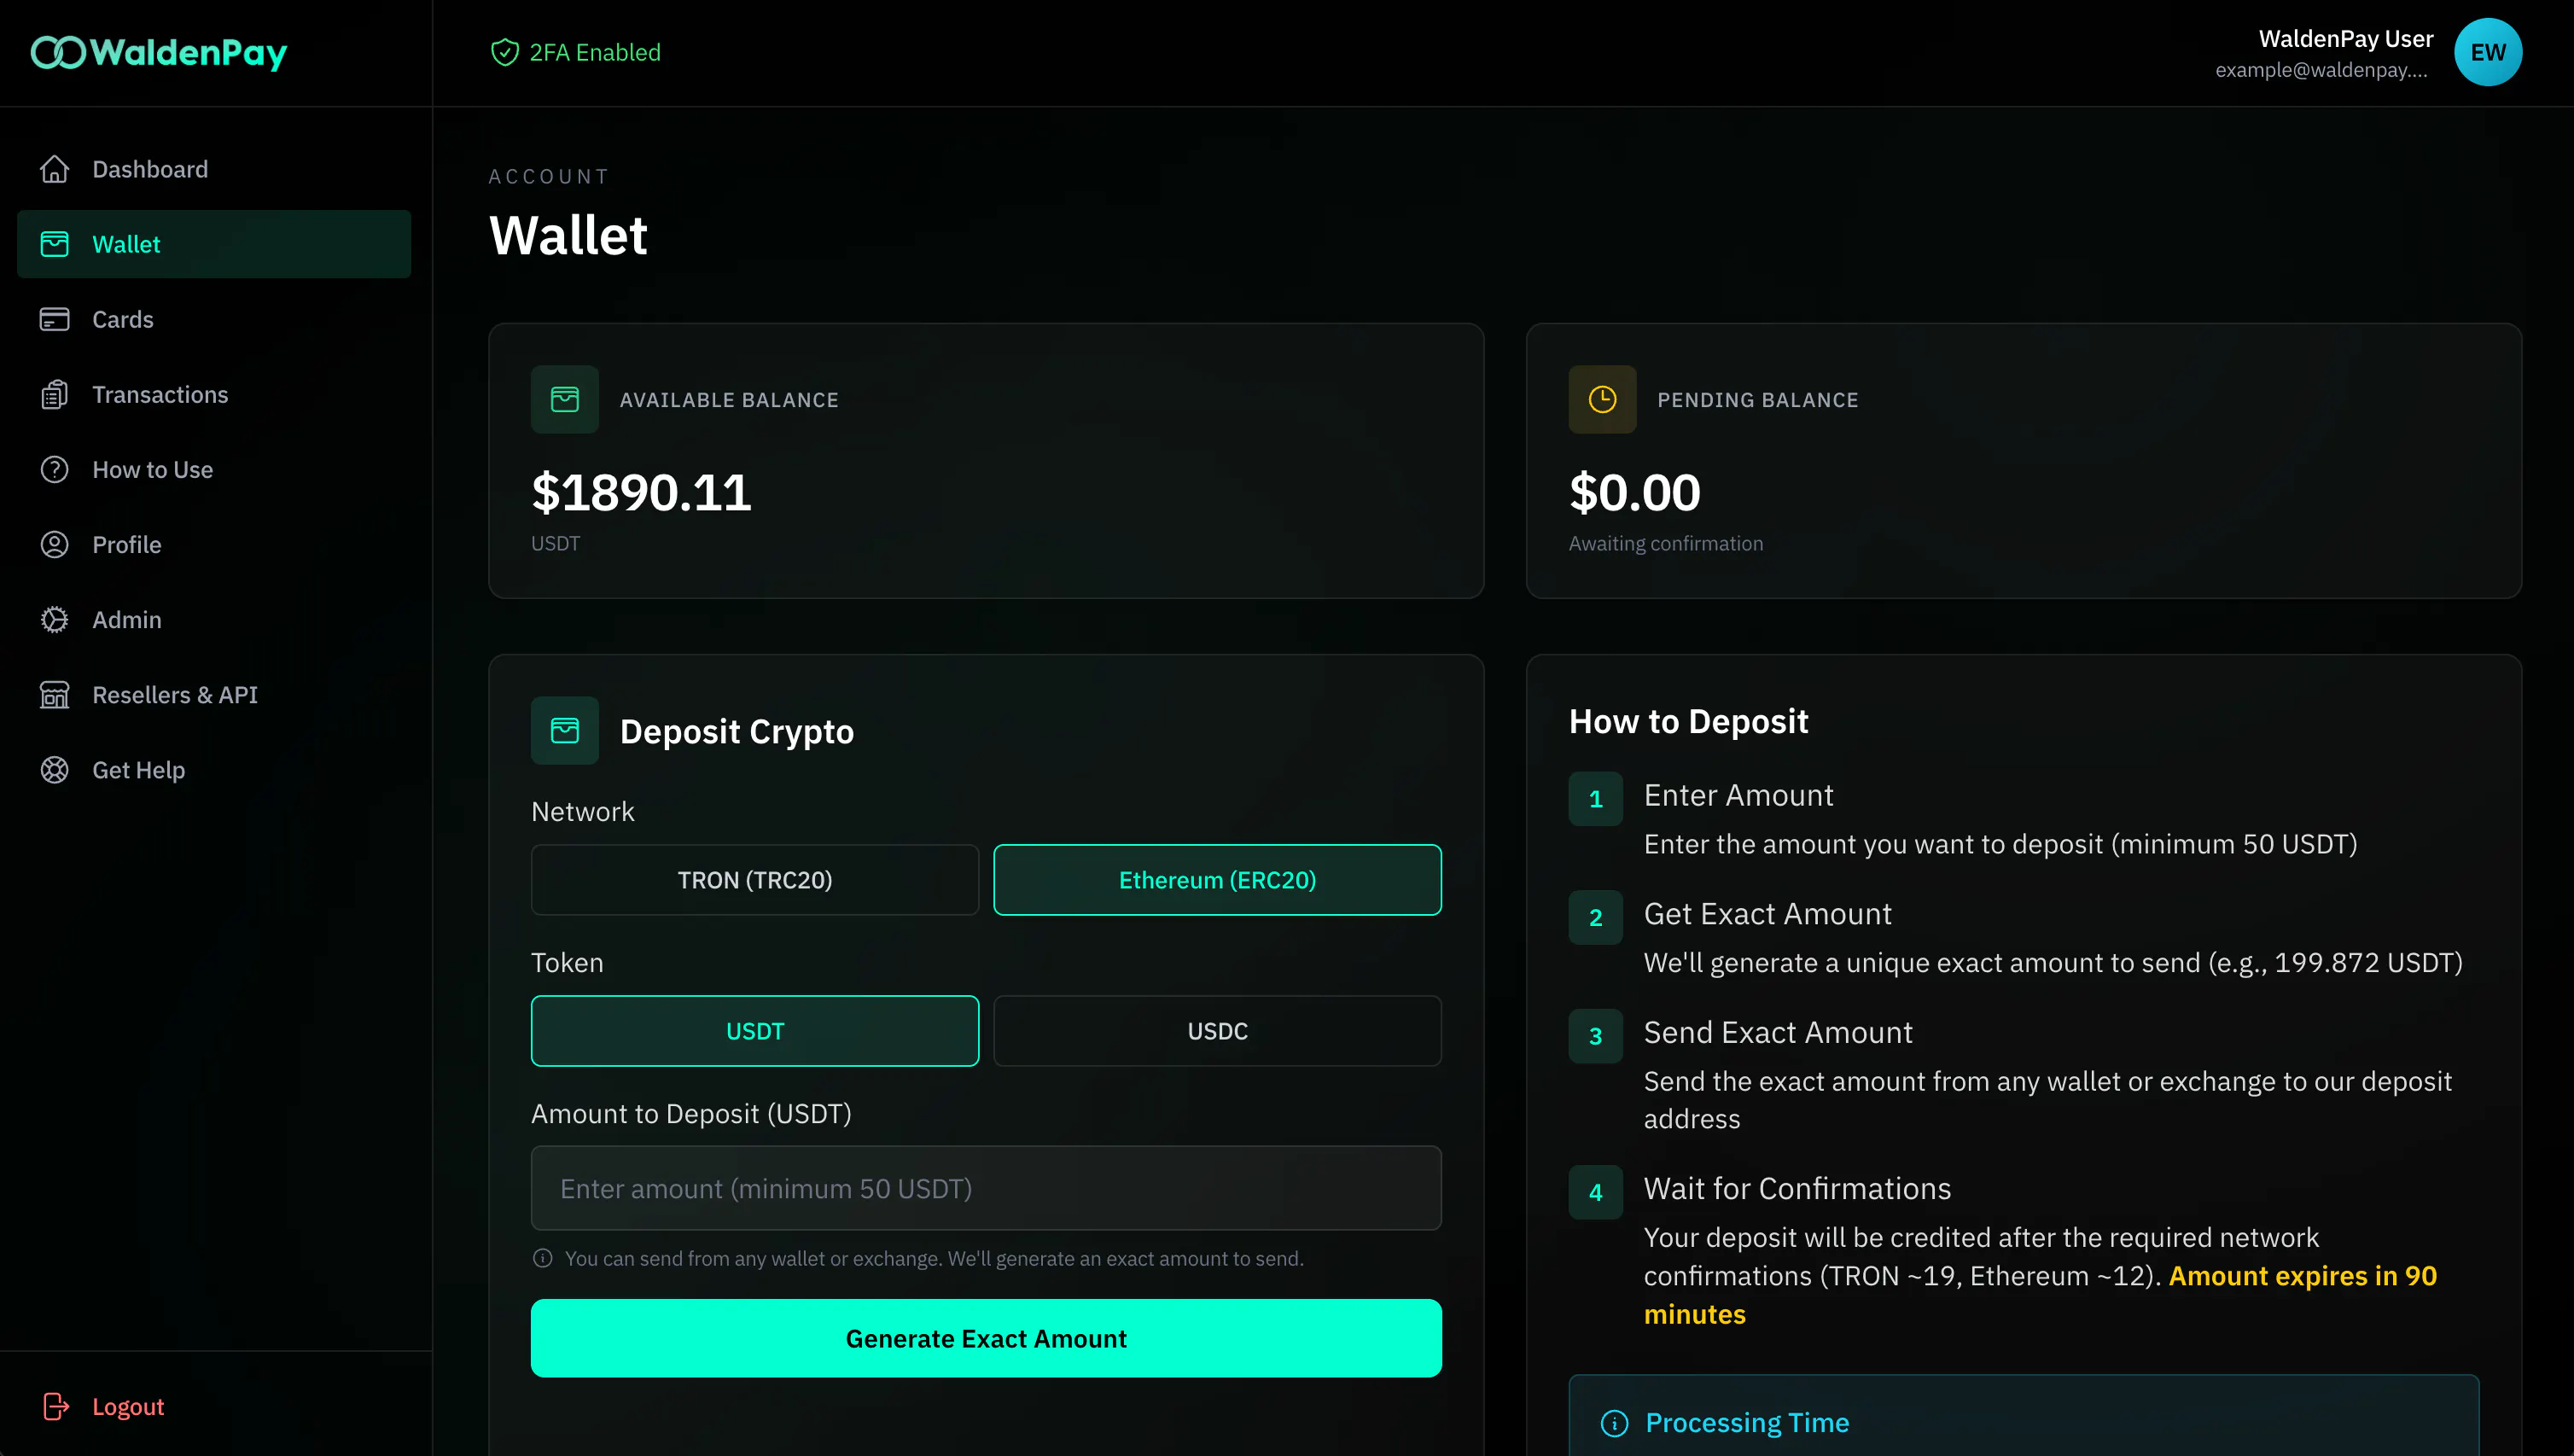Click the Processing Time info icon
2574x1456 pixels.
1614,1422
